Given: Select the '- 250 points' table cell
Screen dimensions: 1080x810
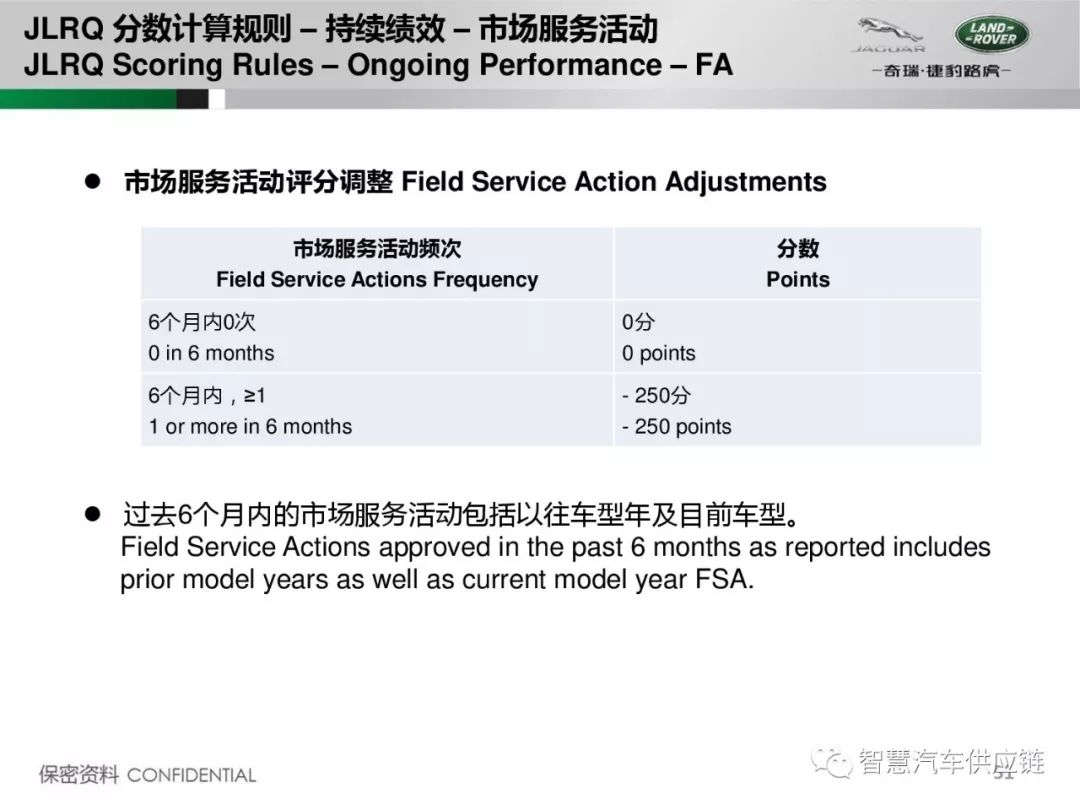Looking at the screenshot, I should (x=798, y=411).
